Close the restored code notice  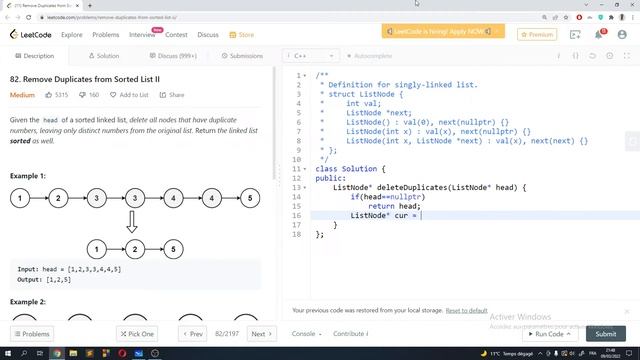tap(627, 311)
